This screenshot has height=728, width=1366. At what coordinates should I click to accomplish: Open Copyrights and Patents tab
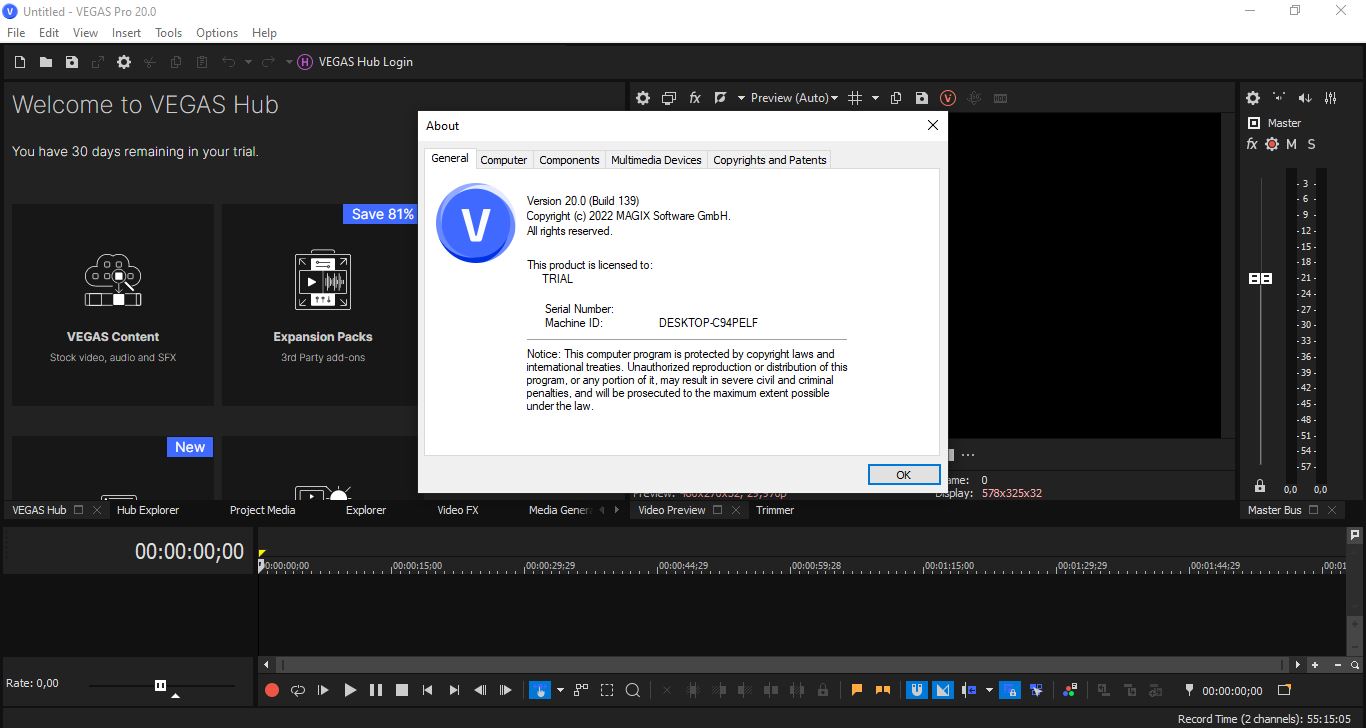pos(770,160)
